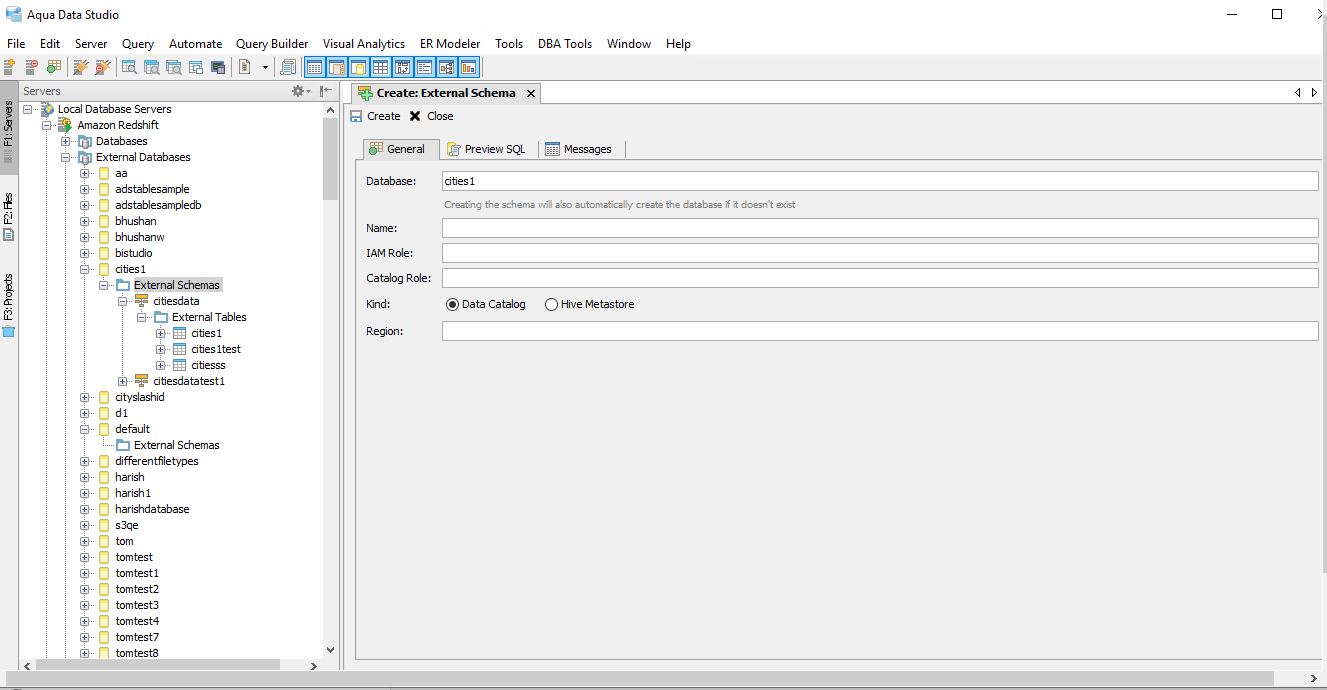Click the Name input field
The image size is (1327, 690).
point(880,228)
